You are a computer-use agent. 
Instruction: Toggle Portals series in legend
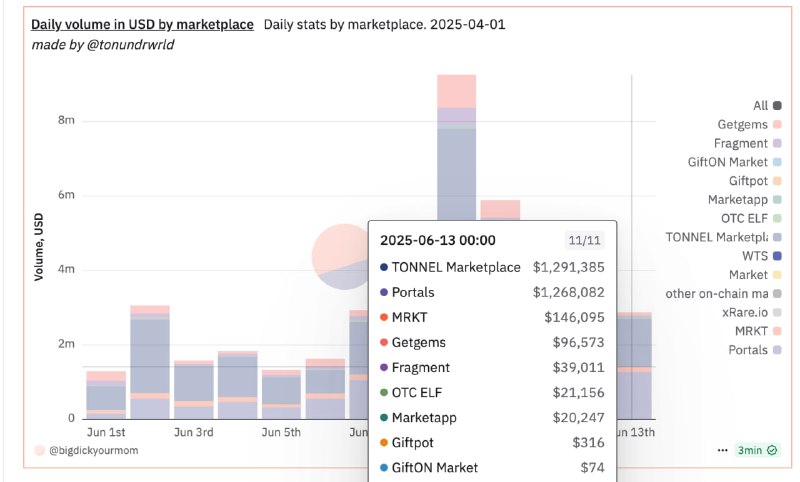pos(755,350)
